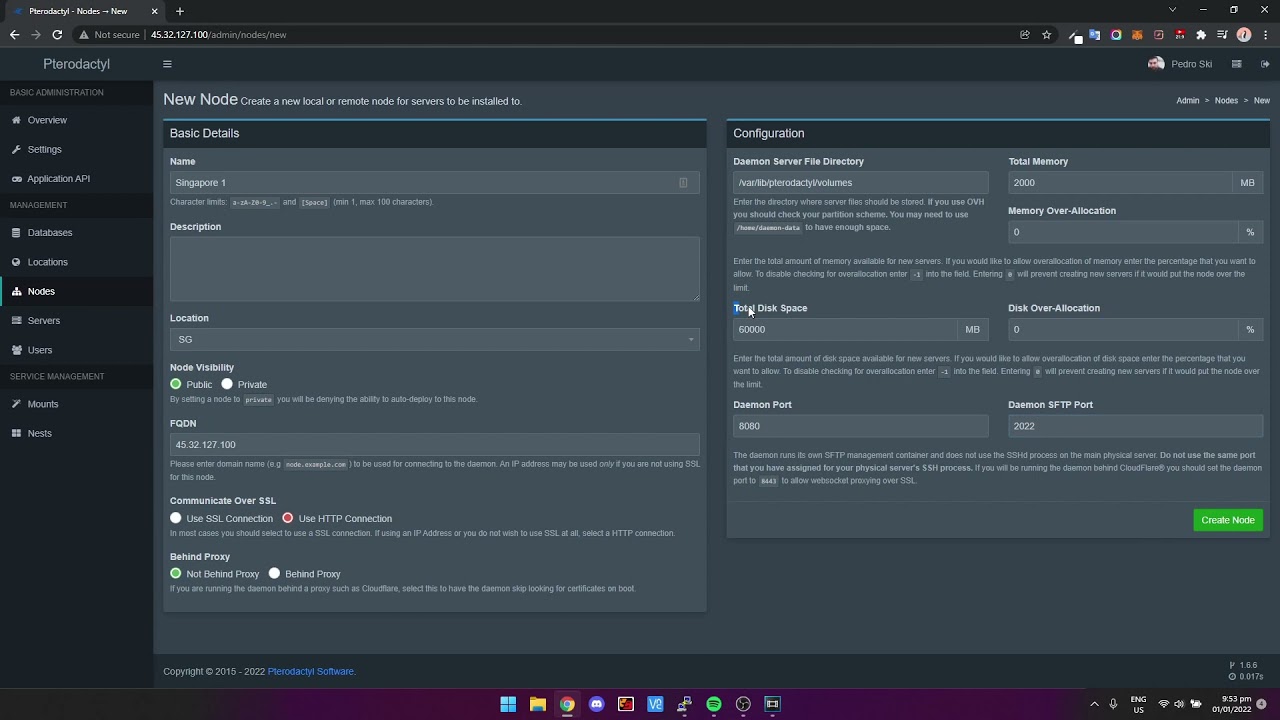Open the Google Translate extension icon
1280x720 pixels.
pos(1095,34)
